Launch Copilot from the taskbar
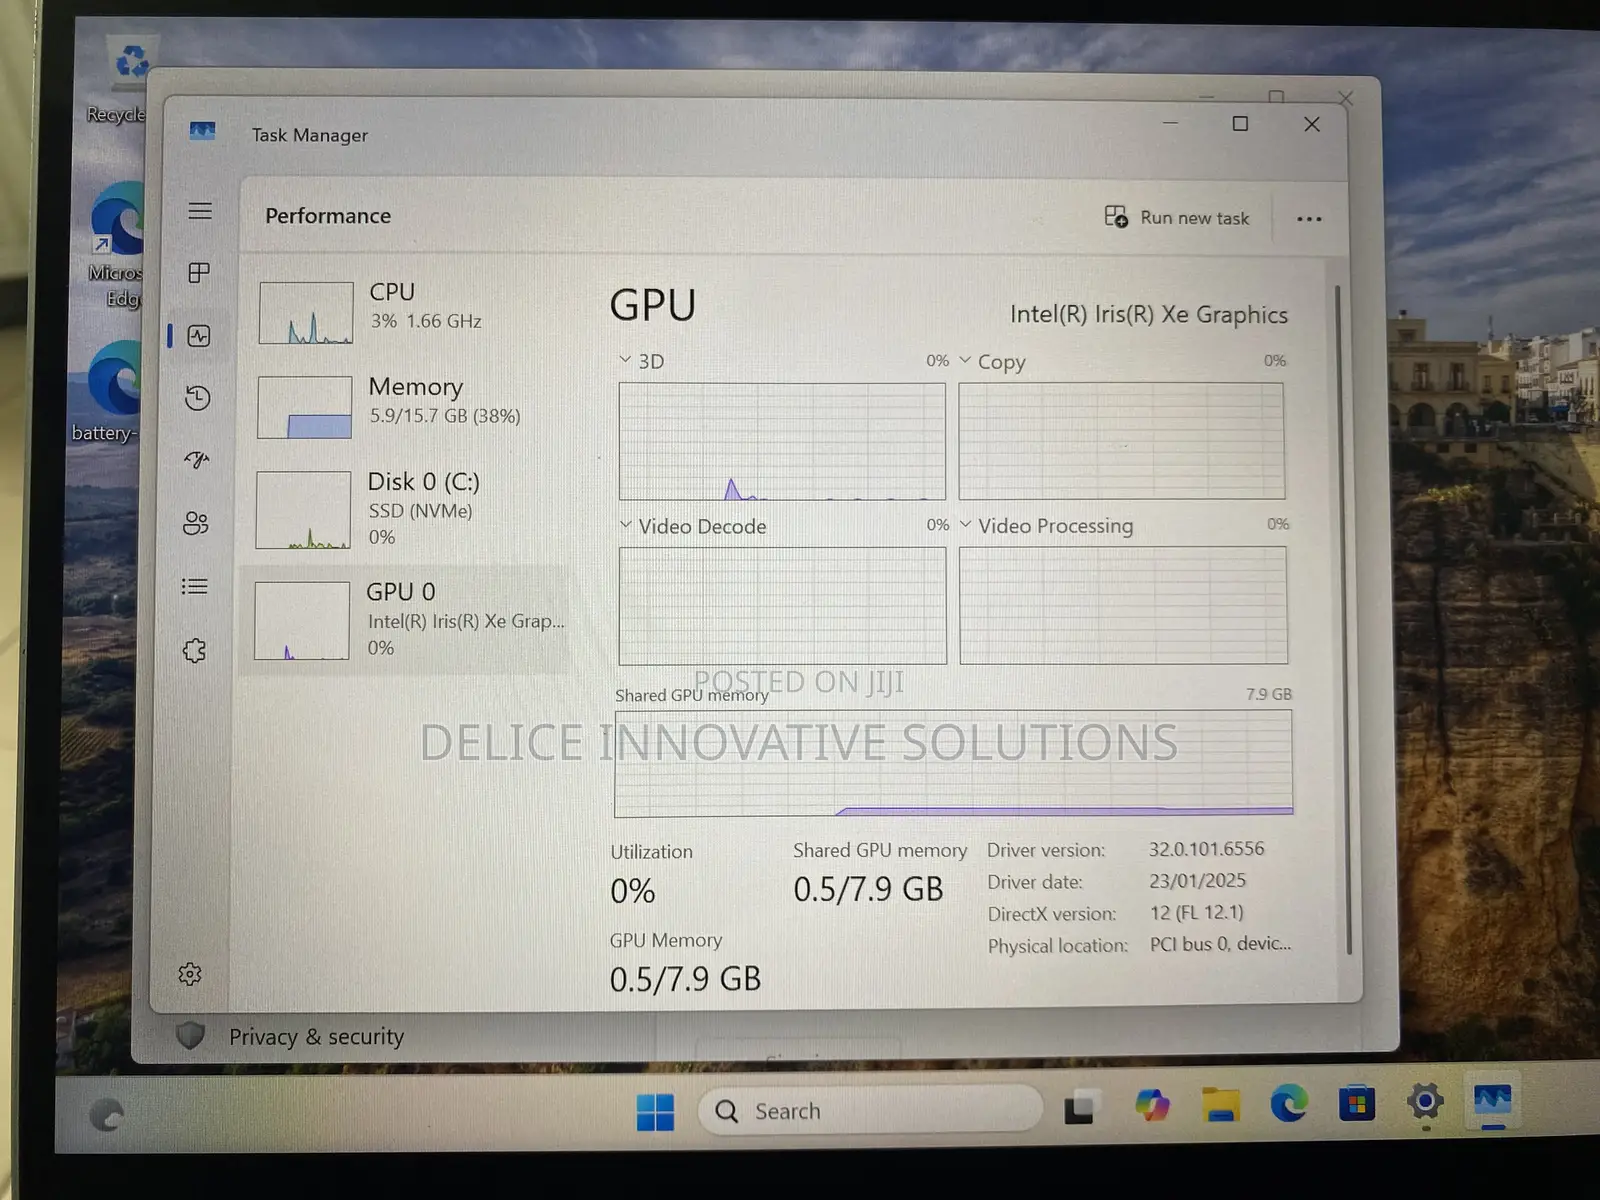This screenshot has width=1600, height=1200. pos(1152,1106)
